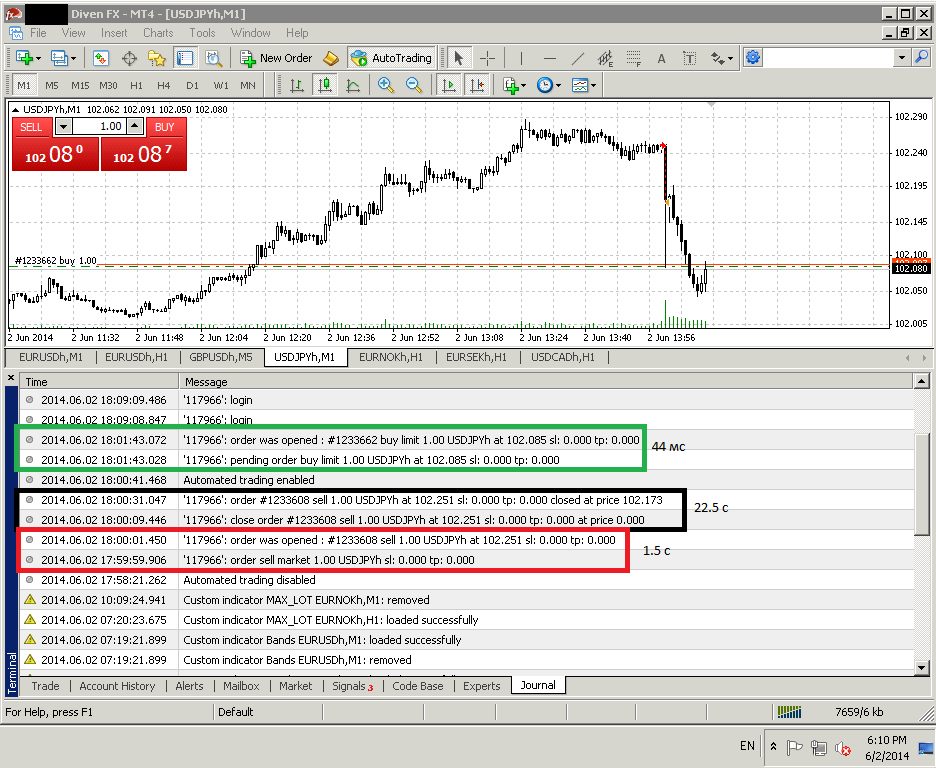Screen dimensions: 936x768
Task: Open the Experts tab in Terminal
Action: 482,686
